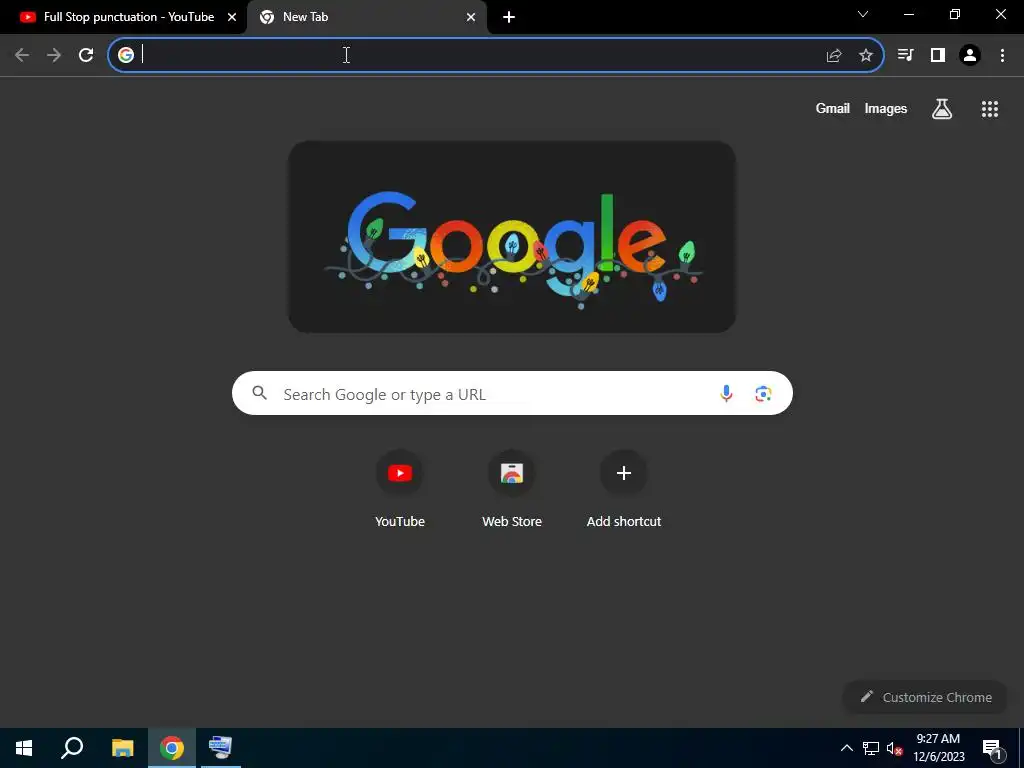Reload the page with the refresh icon
Viewport: 1024px width, 768px height.
[86, 56]
